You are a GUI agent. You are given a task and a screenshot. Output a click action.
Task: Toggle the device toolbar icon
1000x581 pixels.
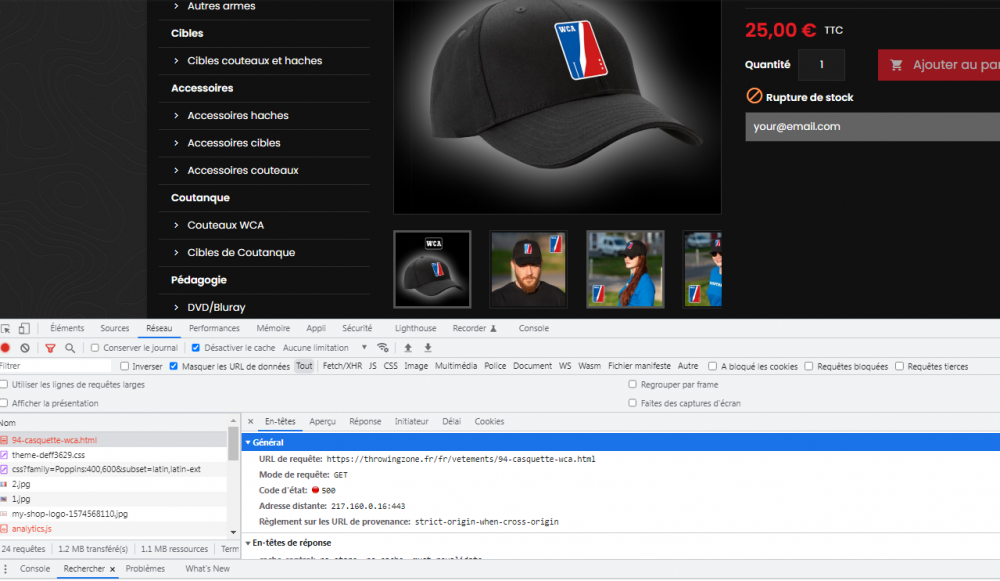24,329
